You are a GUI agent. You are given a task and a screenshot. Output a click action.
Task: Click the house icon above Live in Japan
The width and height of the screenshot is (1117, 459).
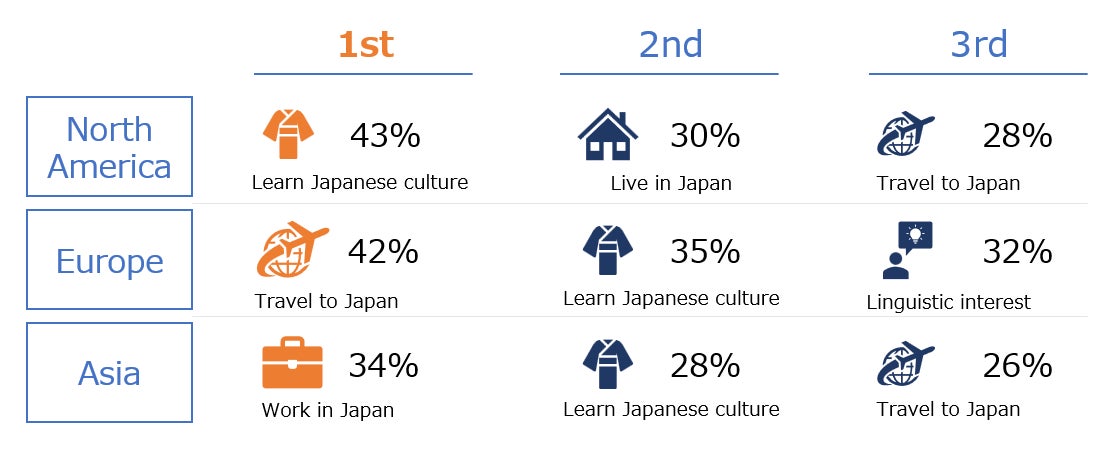click(x=607, y=135)
